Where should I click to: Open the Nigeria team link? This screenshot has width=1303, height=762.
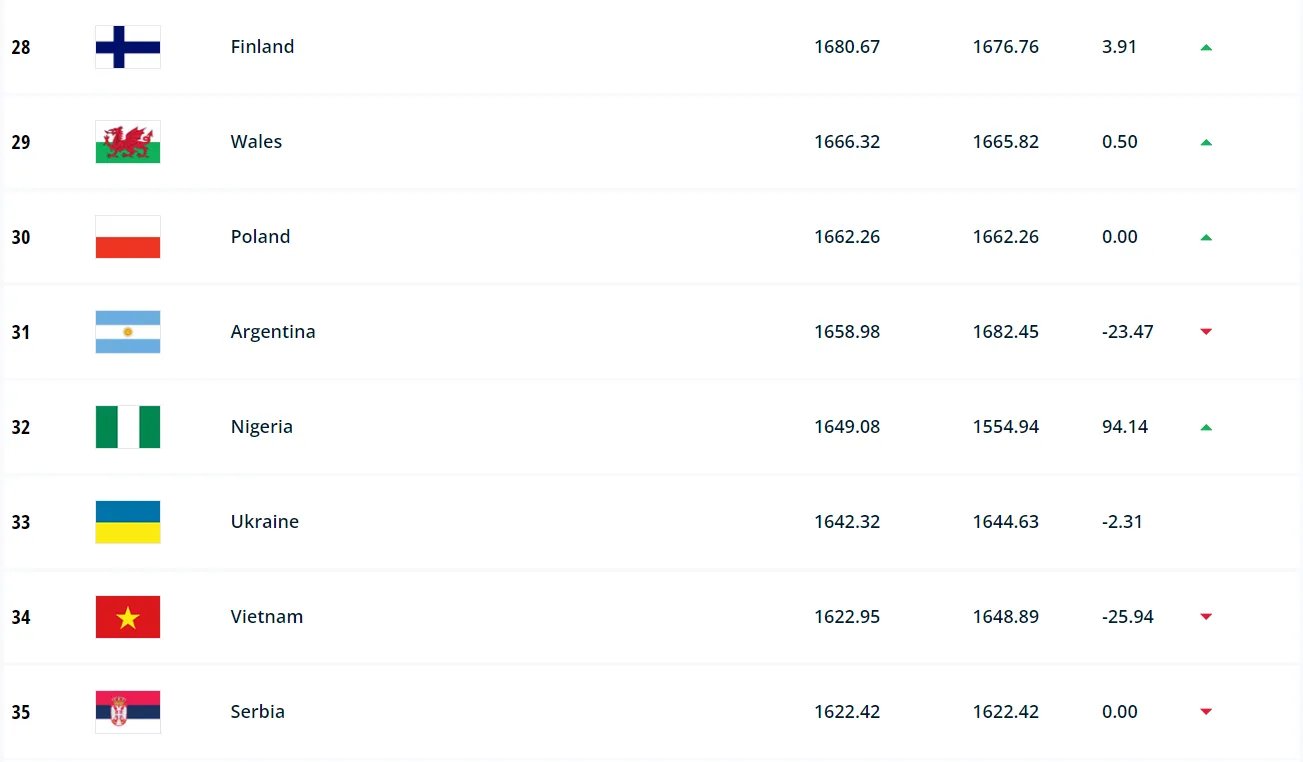click(x=261, y=427)
